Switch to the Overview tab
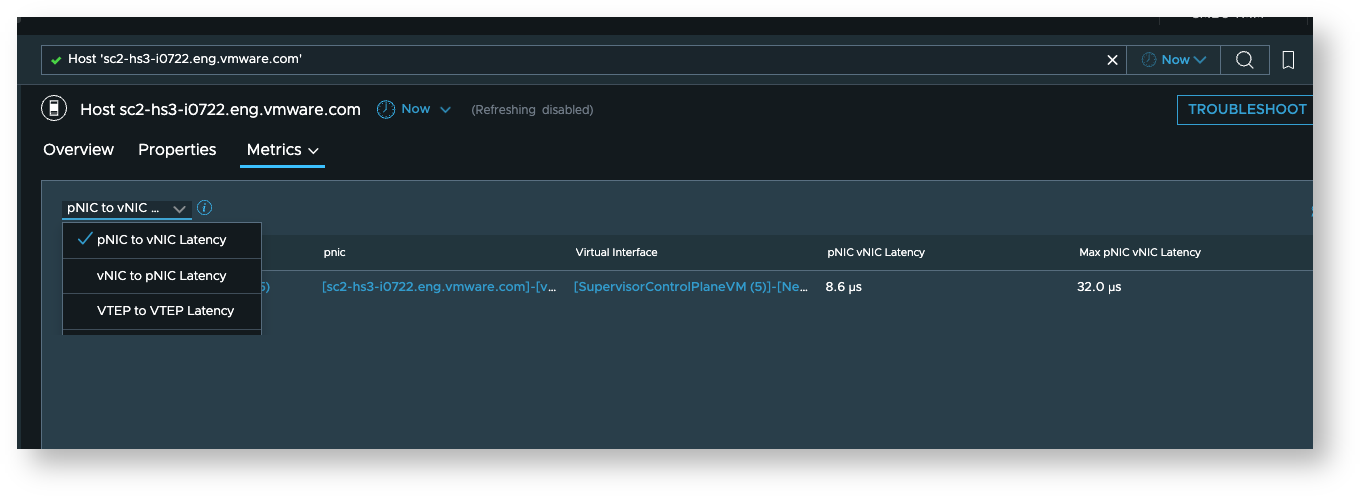The width and height of the screenshot is (1361, 497). click(79, 150)
